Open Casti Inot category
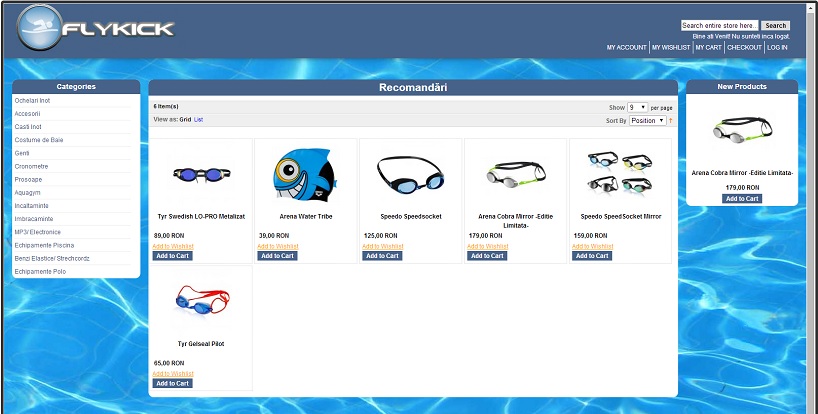The image size is (818, 414). [28, 127]
